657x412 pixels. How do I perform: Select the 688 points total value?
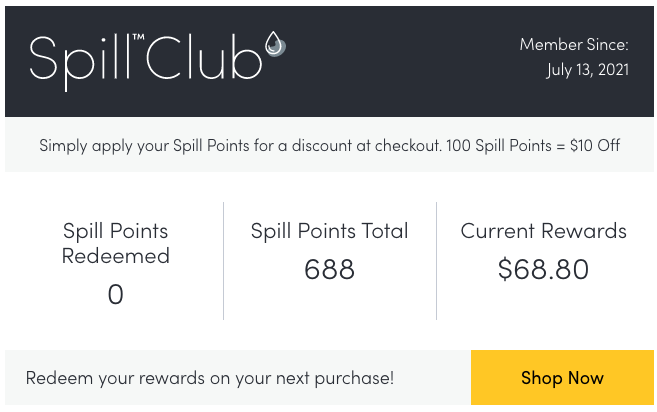[329, 269]
